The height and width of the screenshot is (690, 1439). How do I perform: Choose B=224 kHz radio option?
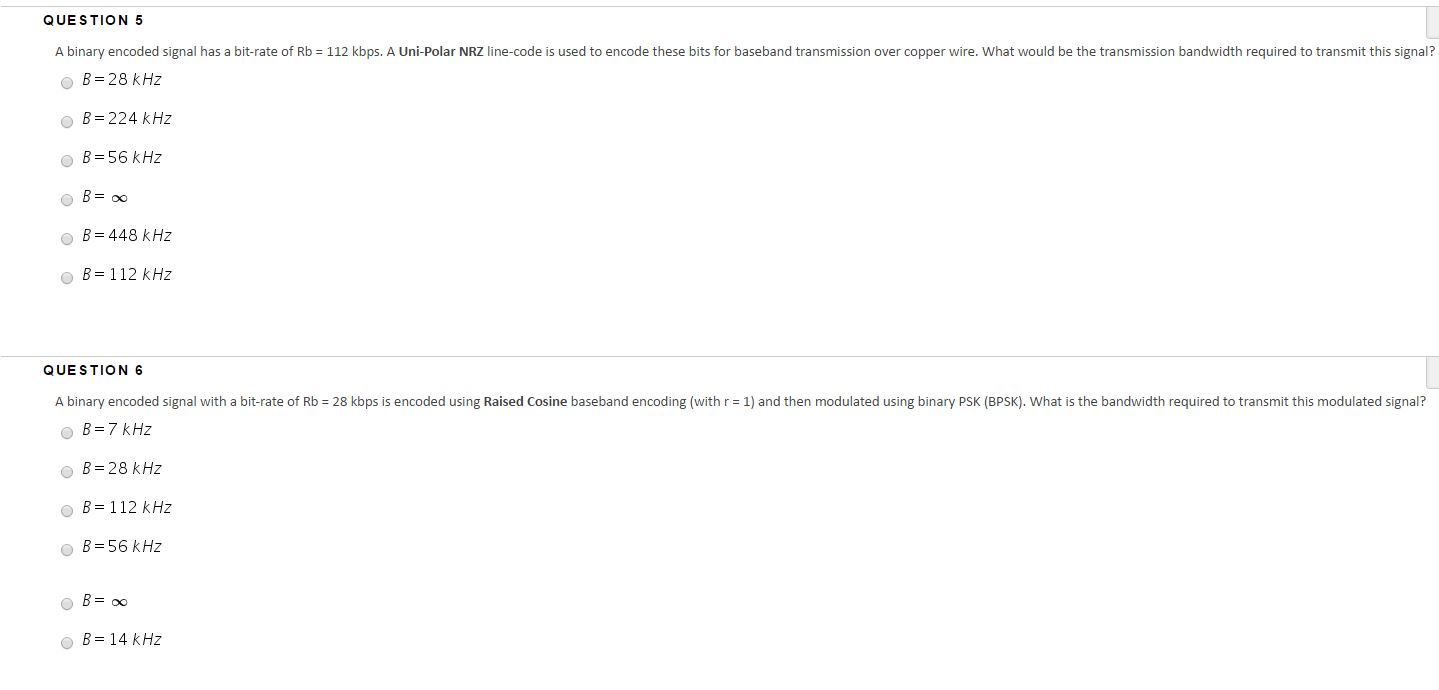pos(67,122)
